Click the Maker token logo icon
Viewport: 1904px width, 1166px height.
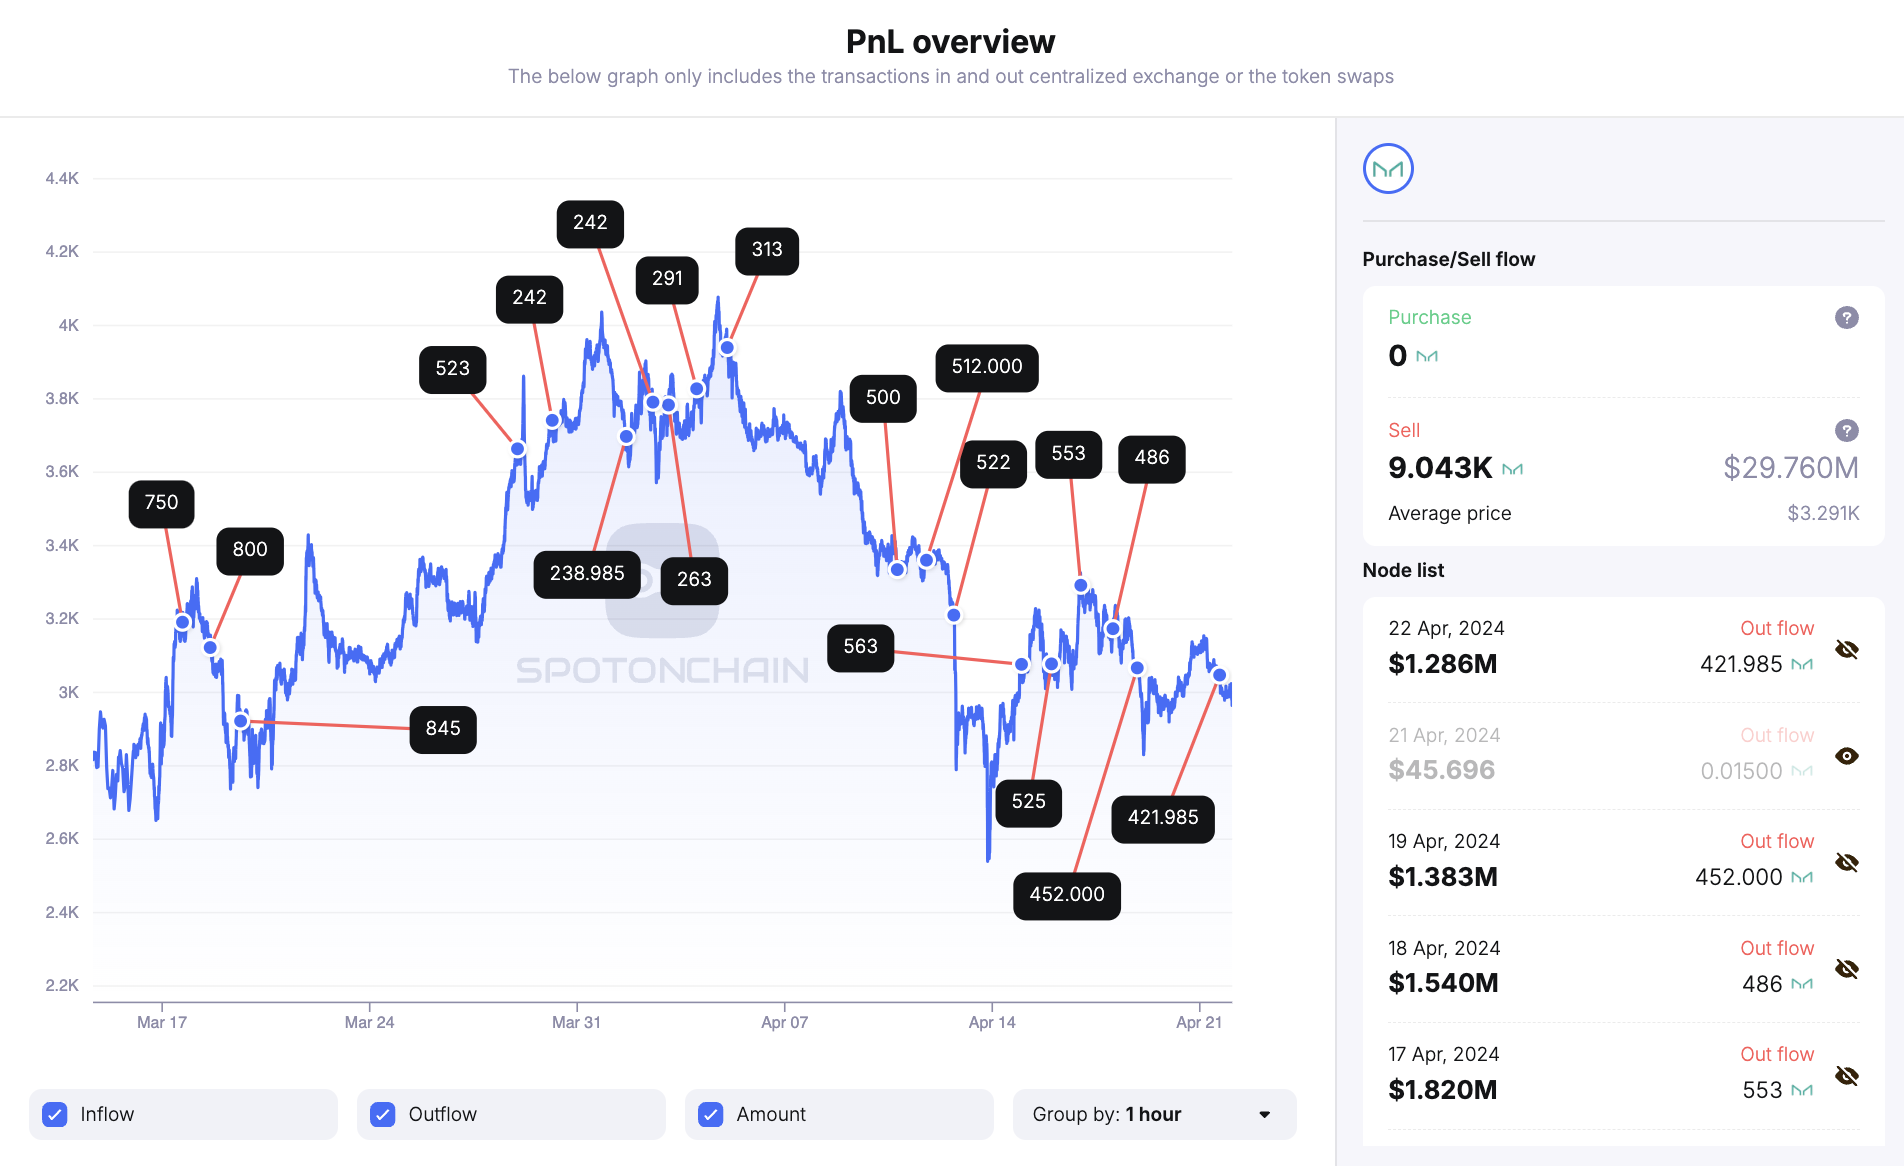(x=1388, y=169)
